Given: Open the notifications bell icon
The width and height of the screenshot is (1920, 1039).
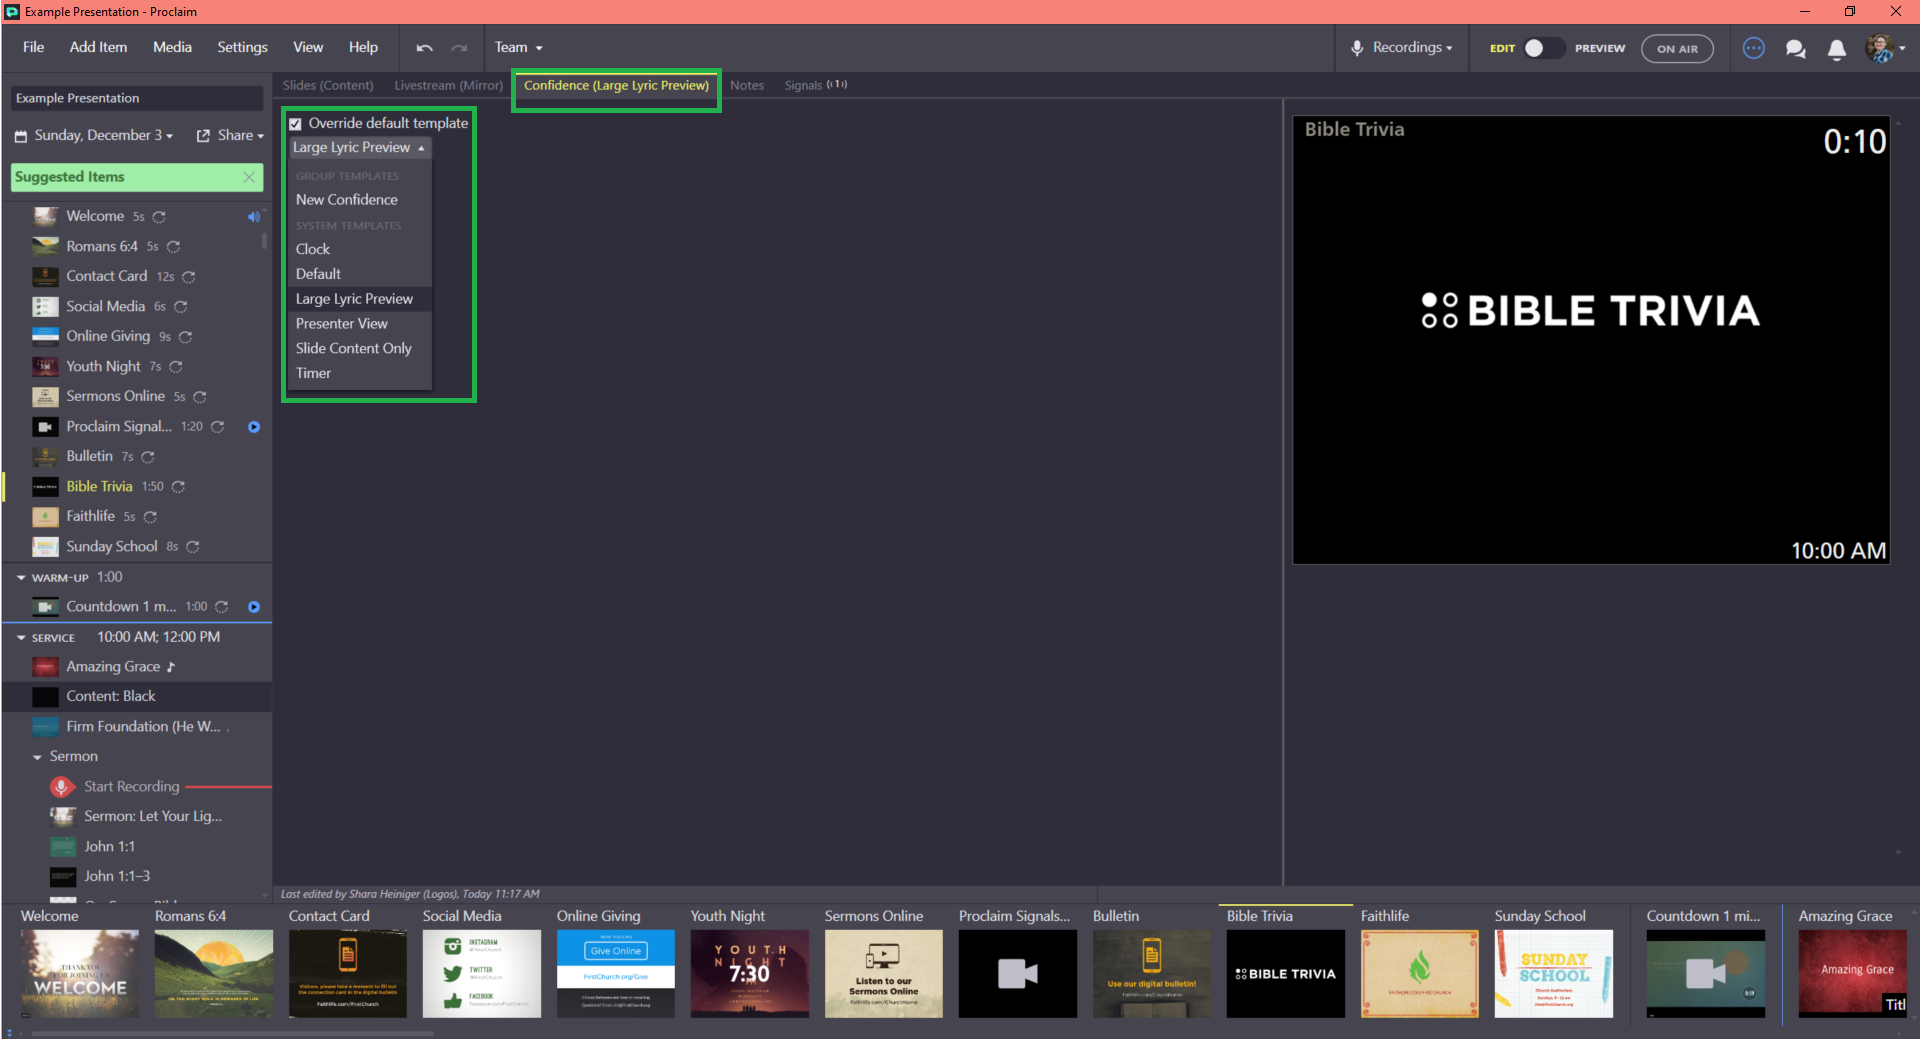Looking at the screenshot, I should pos(1836,49).
